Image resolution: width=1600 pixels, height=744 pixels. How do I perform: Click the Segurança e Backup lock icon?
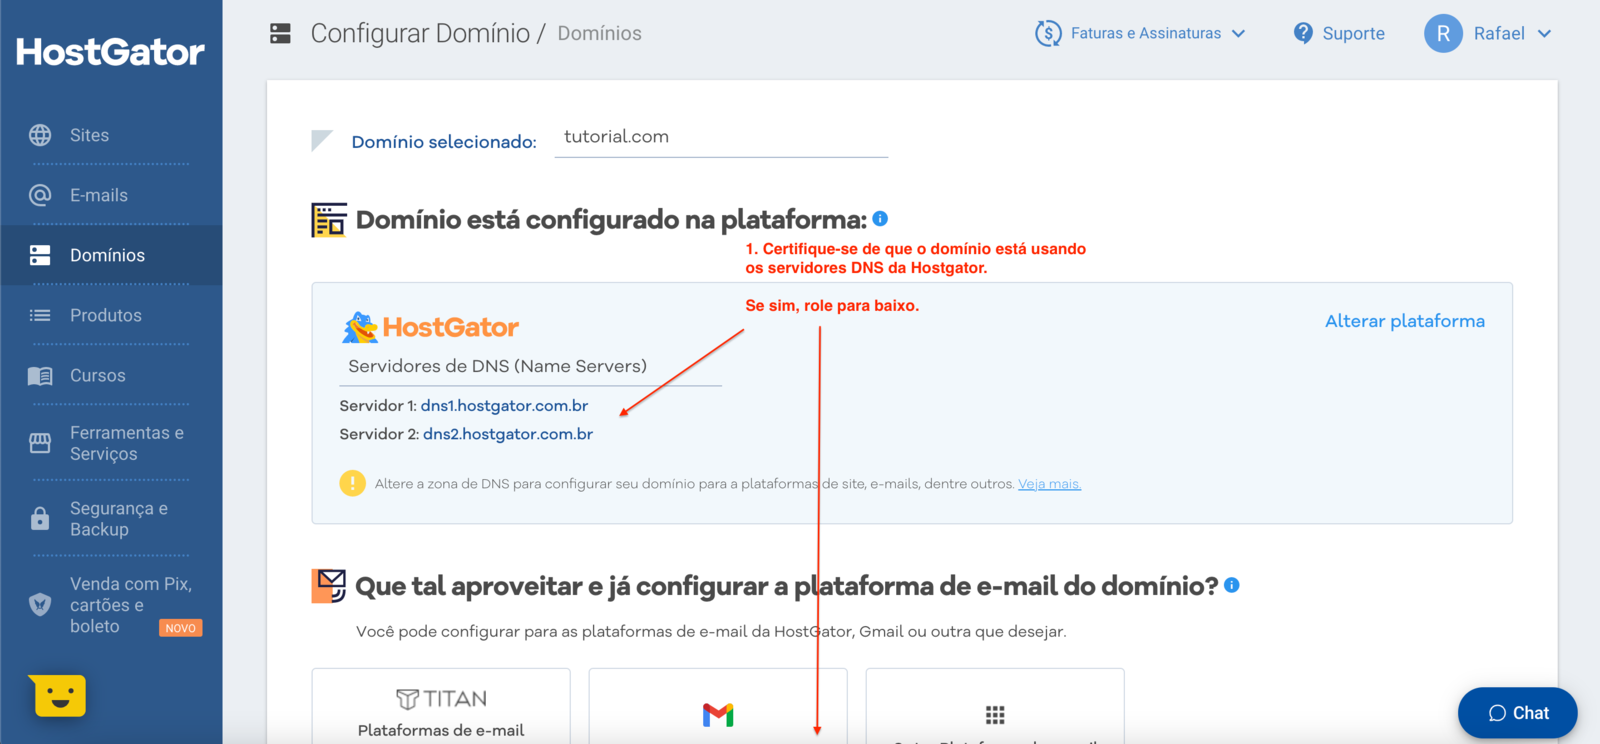coord(40,518)
